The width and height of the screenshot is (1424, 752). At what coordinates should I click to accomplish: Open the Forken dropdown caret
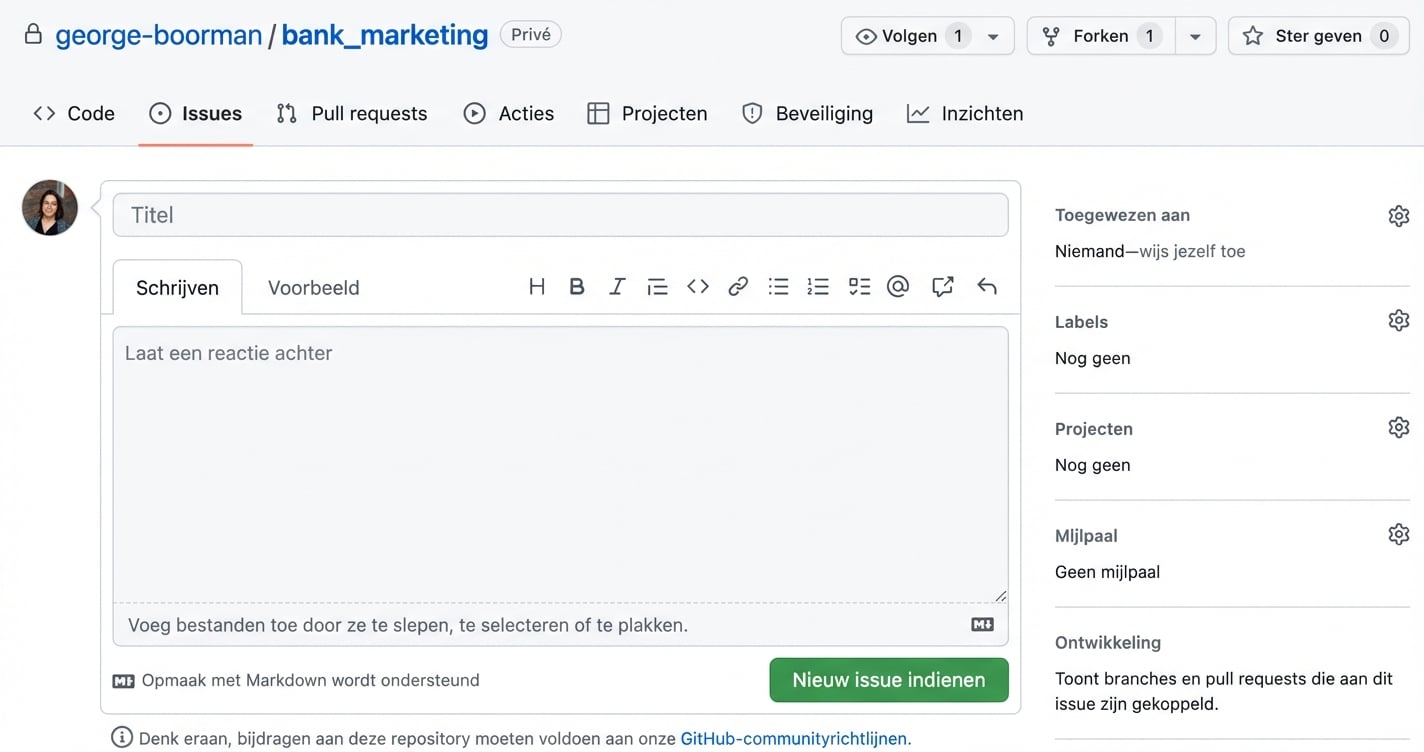[1196, 35]
